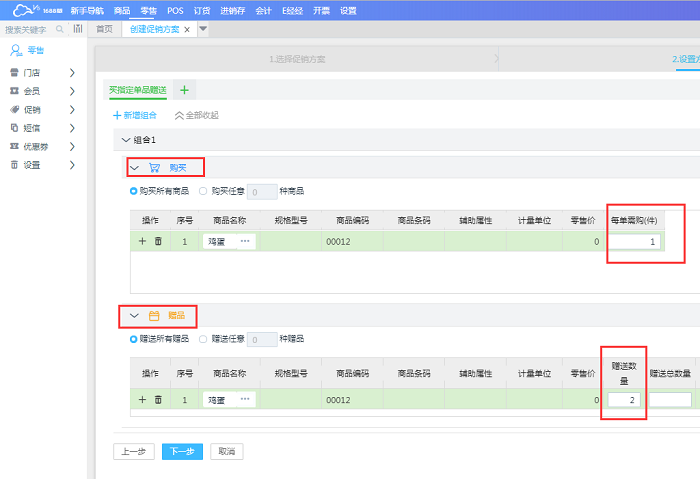Click the 新增组合 link
Screen dimensions: 700x479
pos(135,115)
